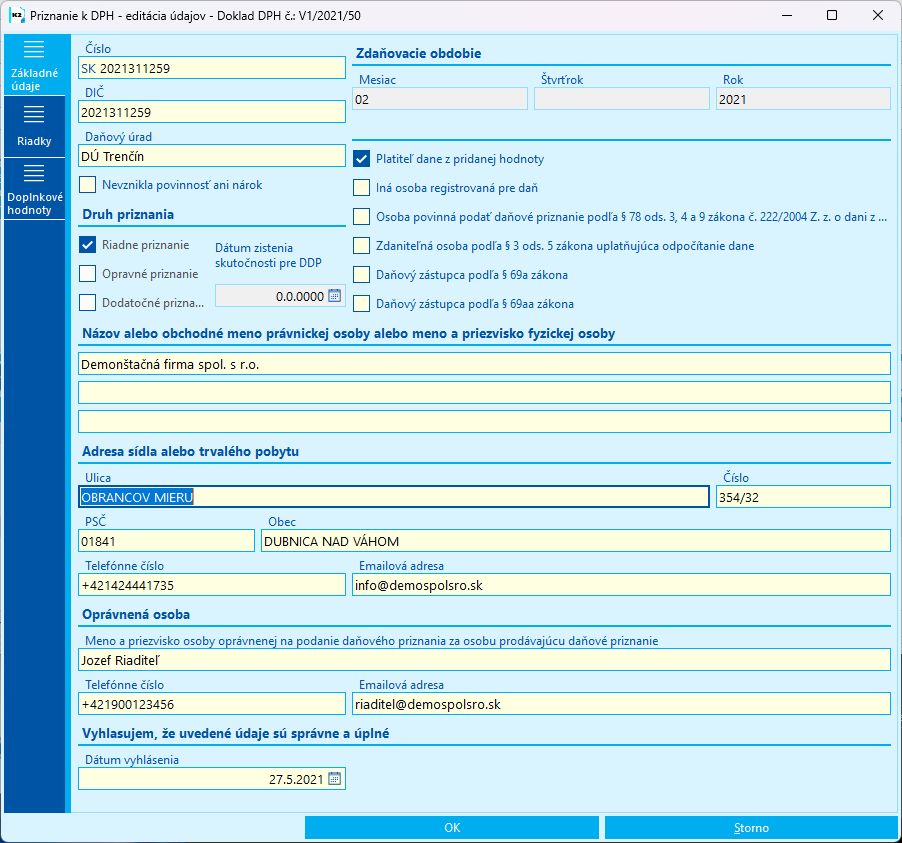Click the Rok field showing 2021
This screenshot has height=843, width=902.
coord(803,99)
